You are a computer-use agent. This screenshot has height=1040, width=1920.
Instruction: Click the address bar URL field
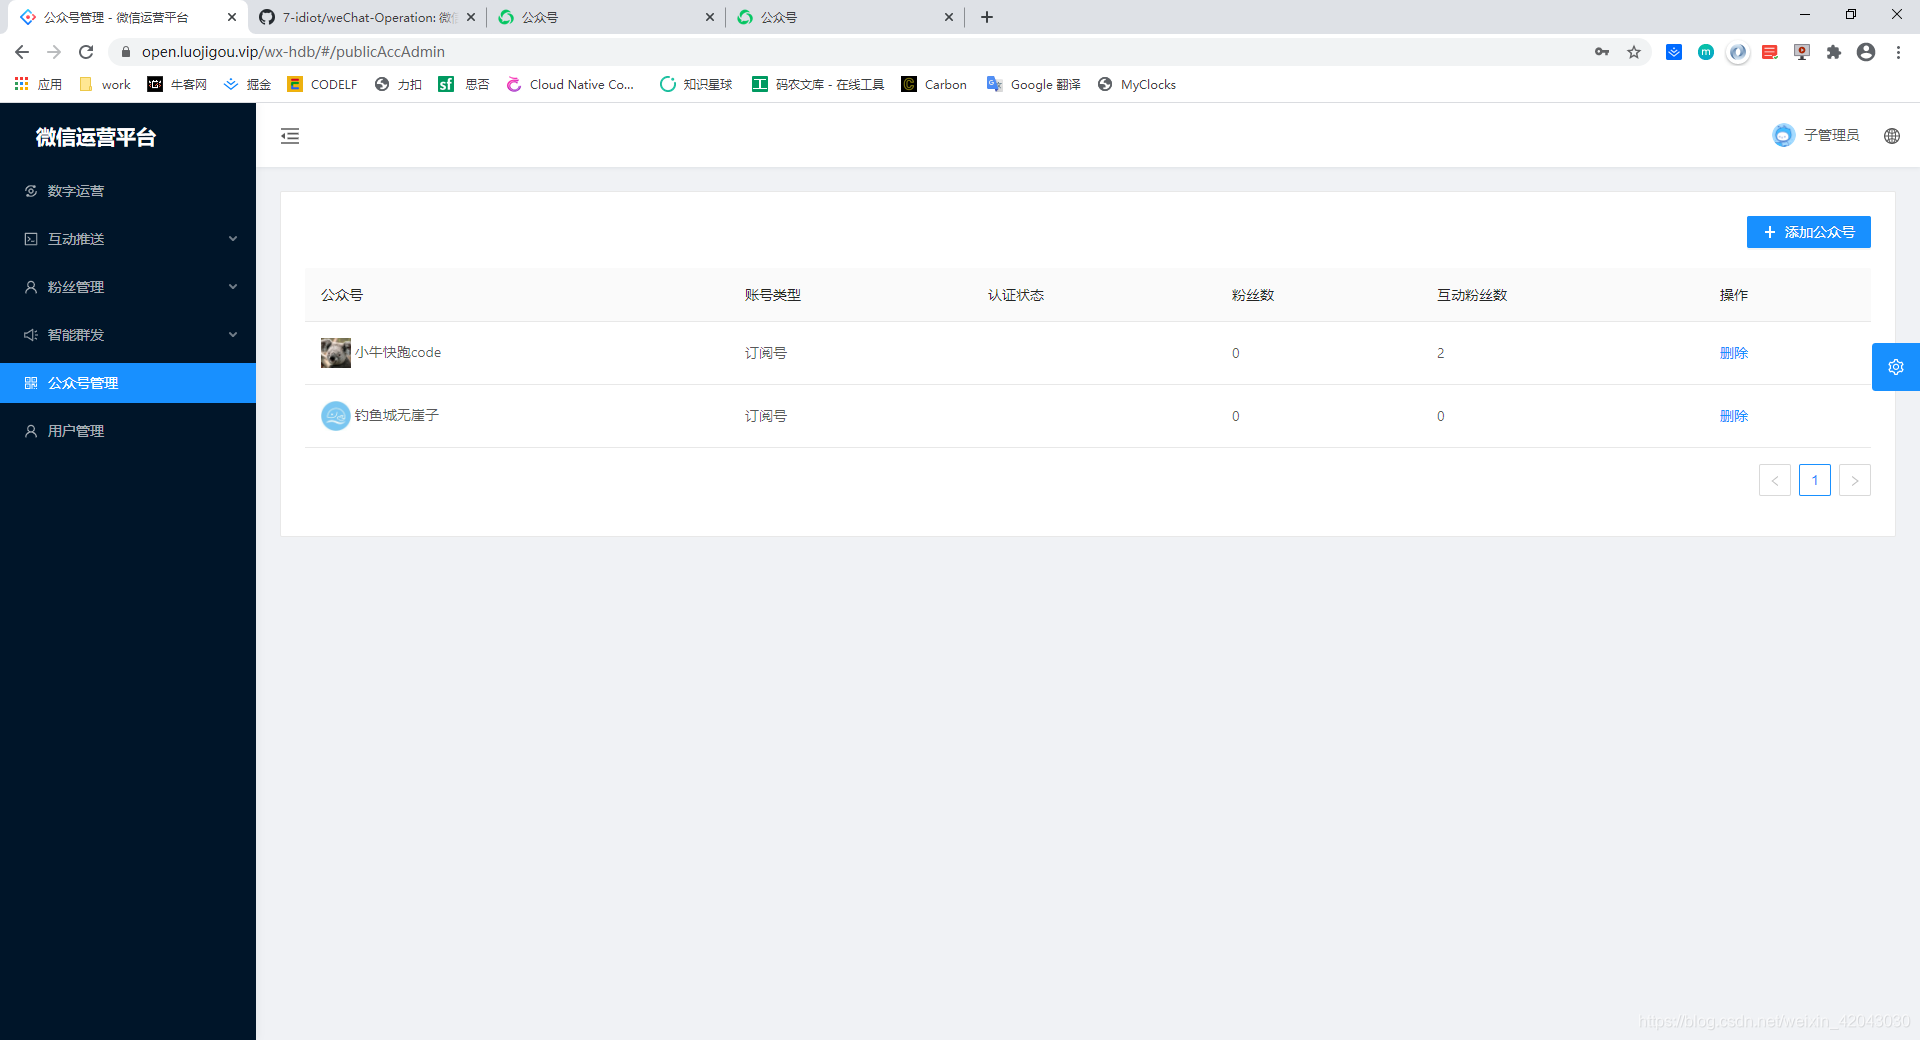(850, 52)
